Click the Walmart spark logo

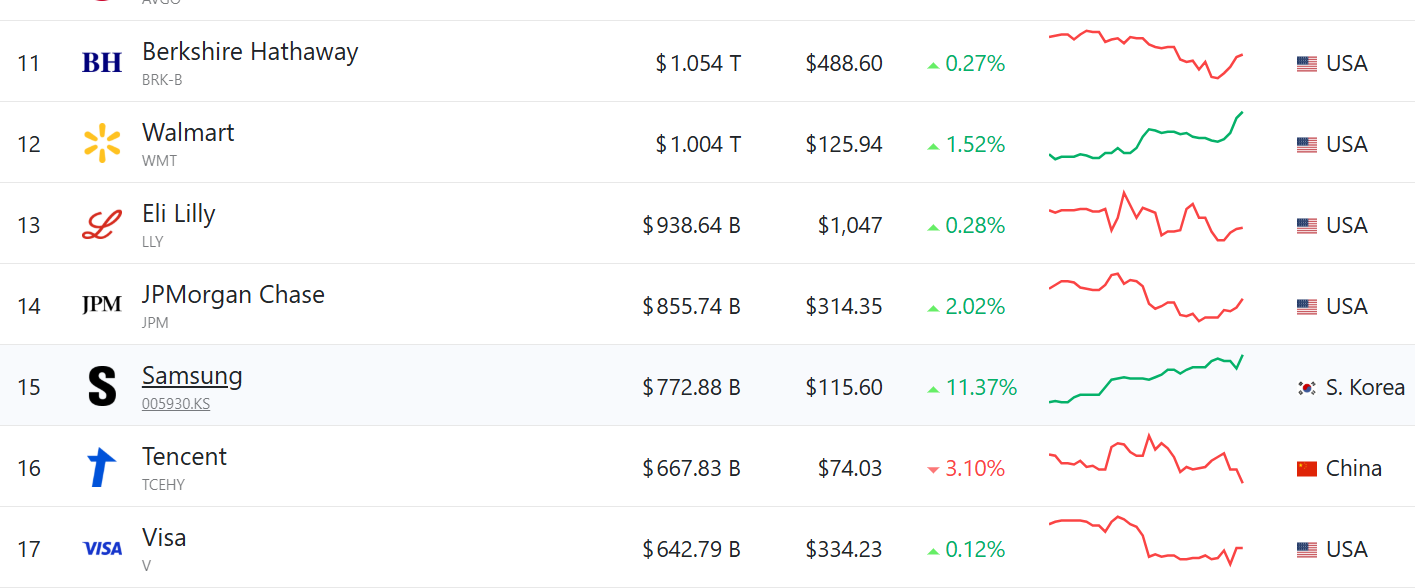point(102,144)
